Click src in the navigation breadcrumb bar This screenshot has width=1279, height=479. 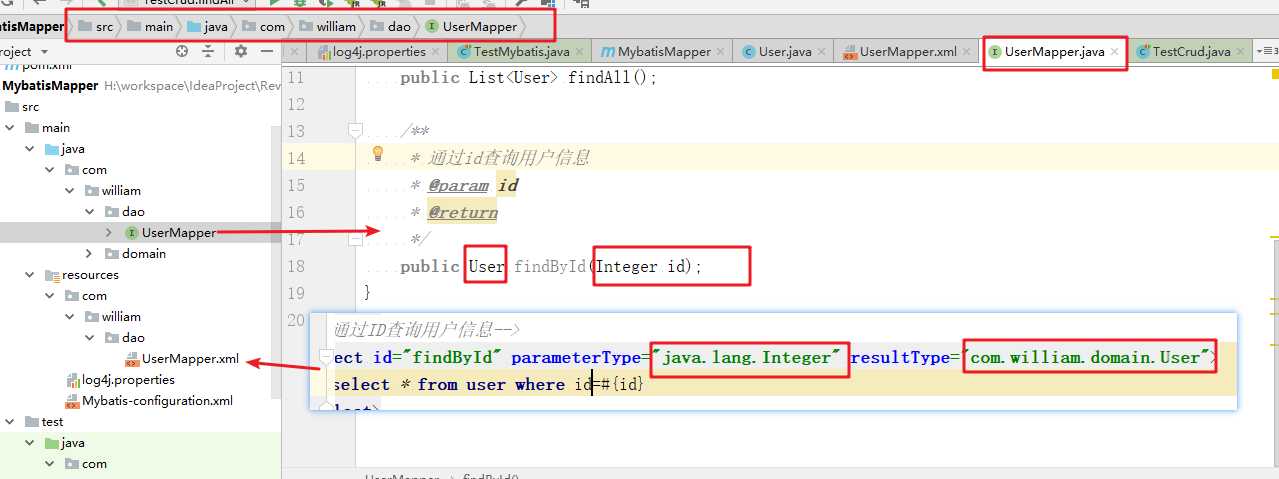104,26
